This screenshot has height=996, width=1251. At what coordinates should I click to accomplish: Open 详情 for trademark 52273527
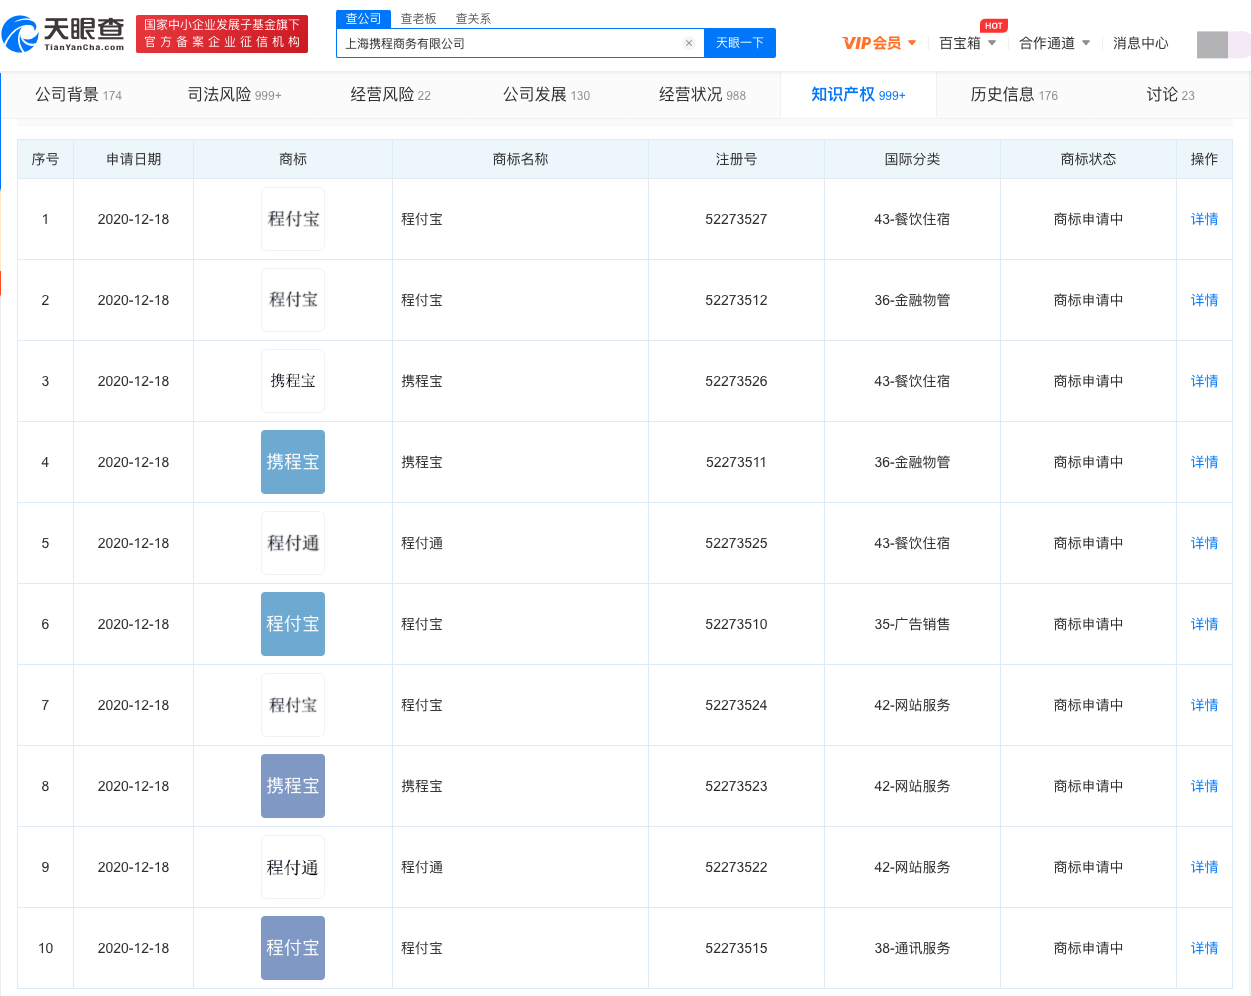(x=1203, y=218)
